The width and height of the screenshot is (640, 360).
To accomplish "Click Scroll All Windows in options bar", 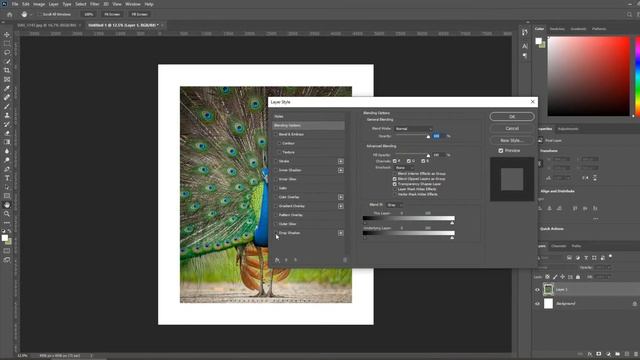I will (x=54, y=14).
